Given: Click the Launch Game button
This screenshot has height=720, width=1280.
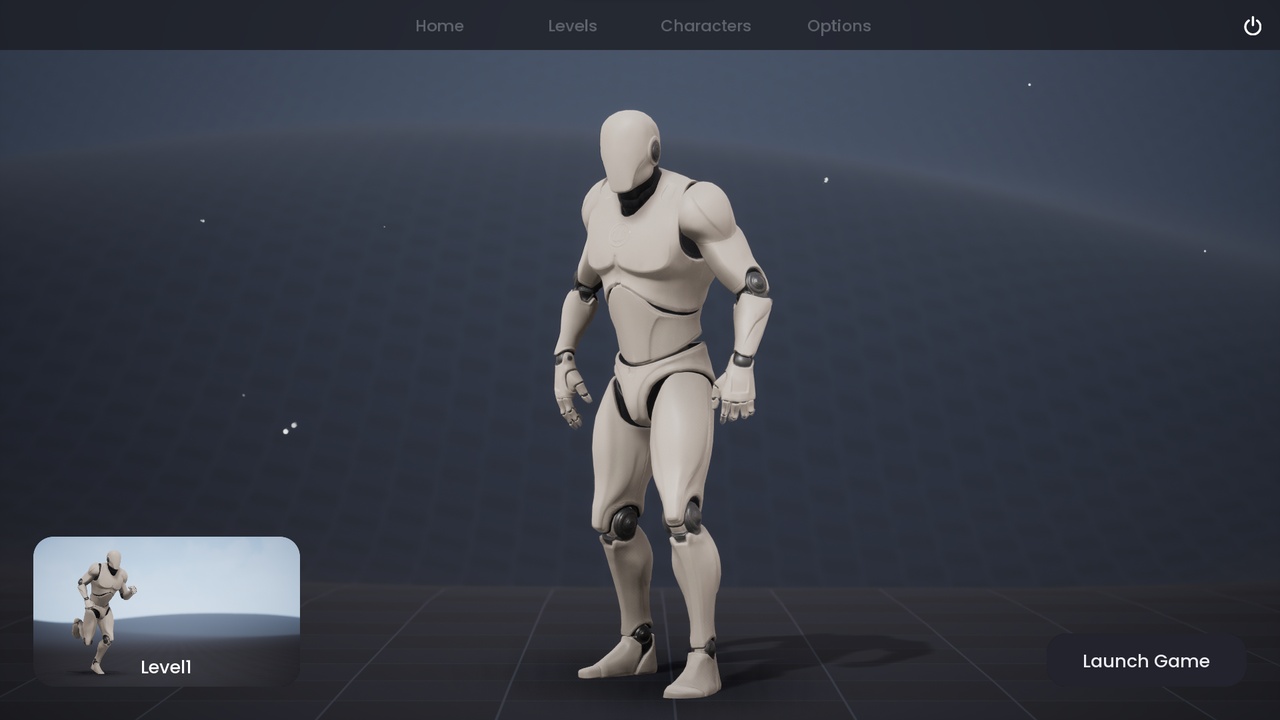Looking at the screenshot, I should [x=1146, y=661].
